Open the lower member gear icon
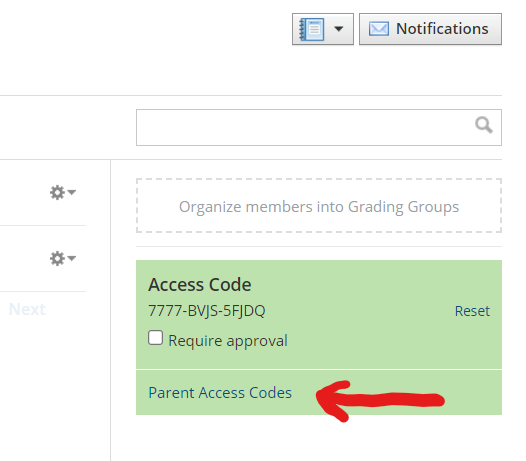Screen dimensions: 526x461 [57, 258]
